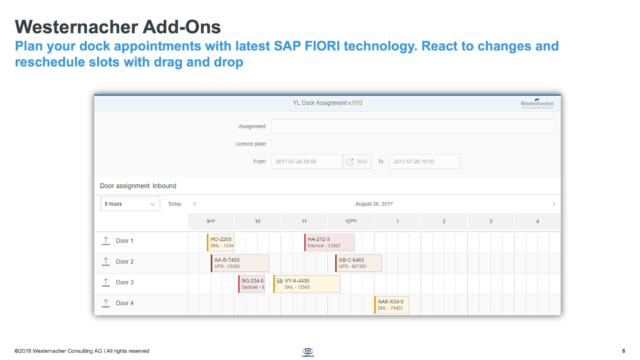The height and width of the screenshot is (360, 640).
Task: Select appointment VY-A-4435 on Door 3
Action: 307,284
